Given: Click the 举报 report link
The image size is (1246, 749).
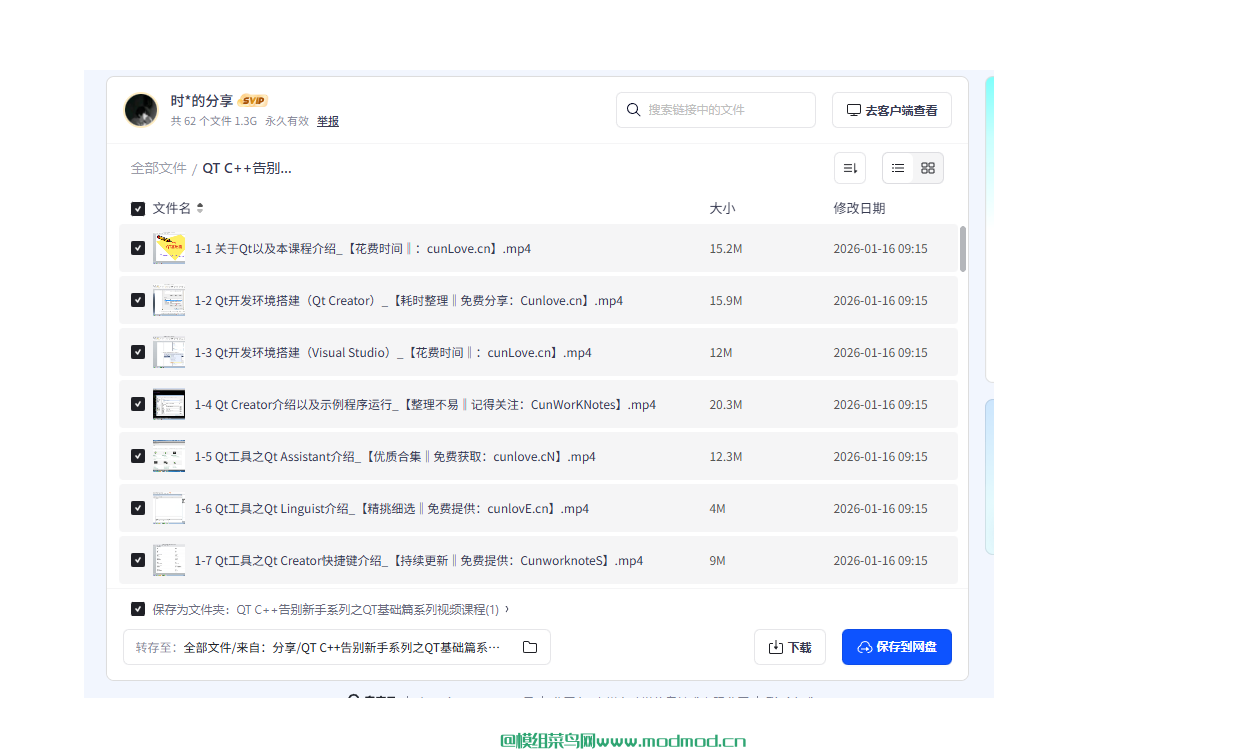Looking at the screenshot, I should pos(328,121).
